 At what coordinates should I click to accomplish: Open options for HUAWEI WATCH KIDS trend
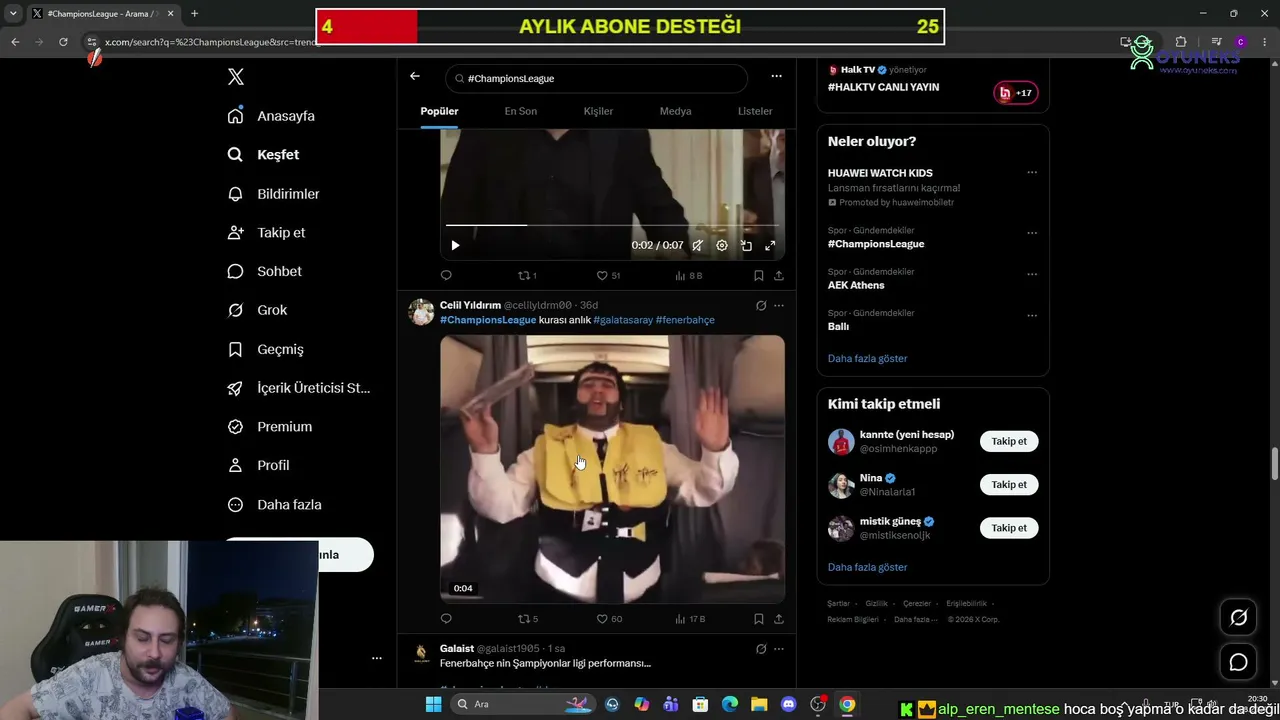[1032, 172]
